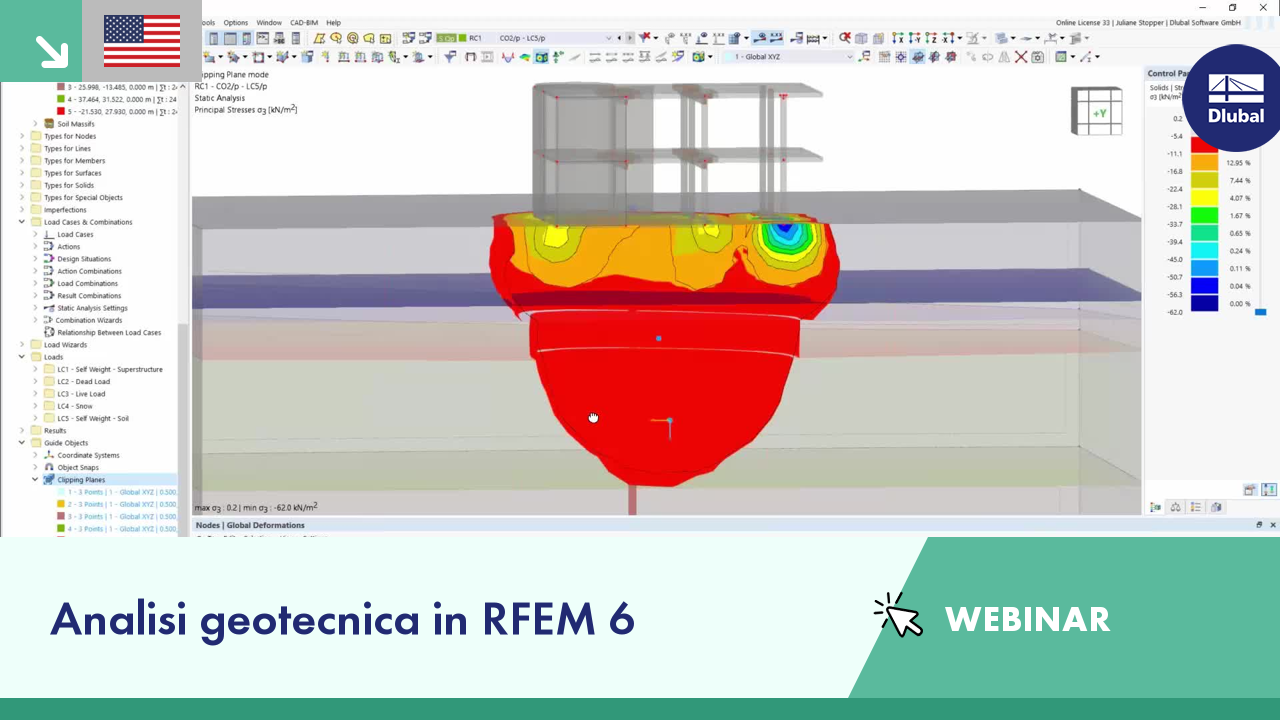Viewport: 1280px width, 720px height.
Task: Click the new polygon surface toolbar icon
Action: coord(320,38)
